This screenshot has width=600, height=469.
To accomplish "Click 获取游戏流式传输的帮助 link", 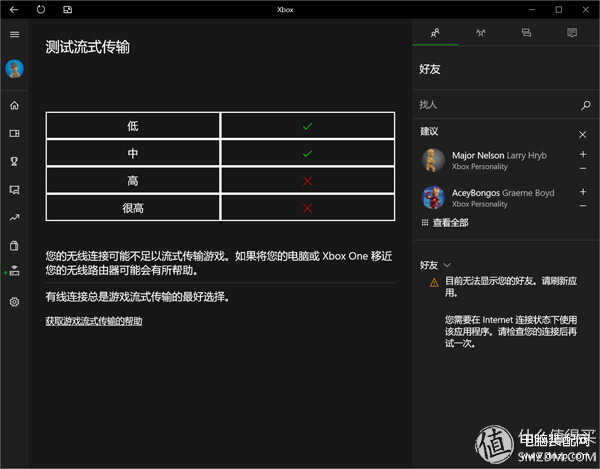I will click(x=94, y=321).
